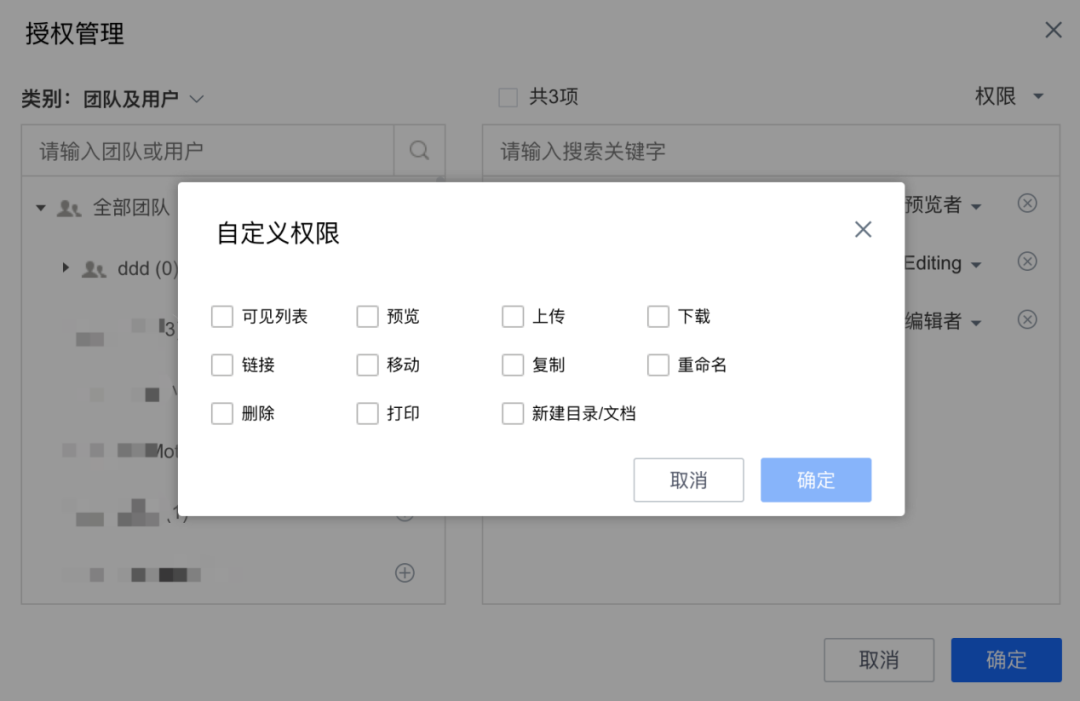This screenshot has width=1080, height=701.
Task: Remove the 编辑者 entry with circled X
Action: point(1027,320)
